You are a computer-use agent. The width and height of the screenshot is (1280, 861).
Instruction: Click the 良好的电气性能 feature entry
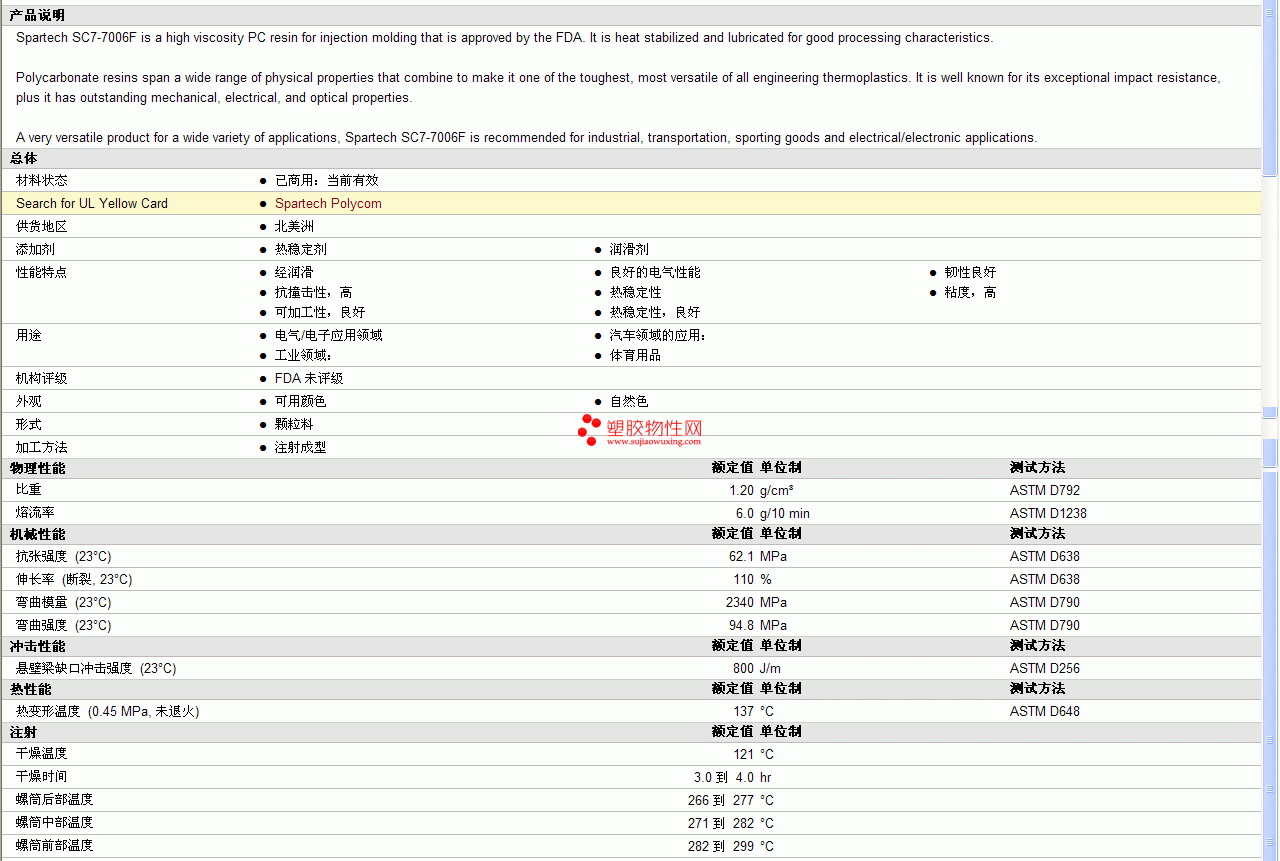pos(655,272)
